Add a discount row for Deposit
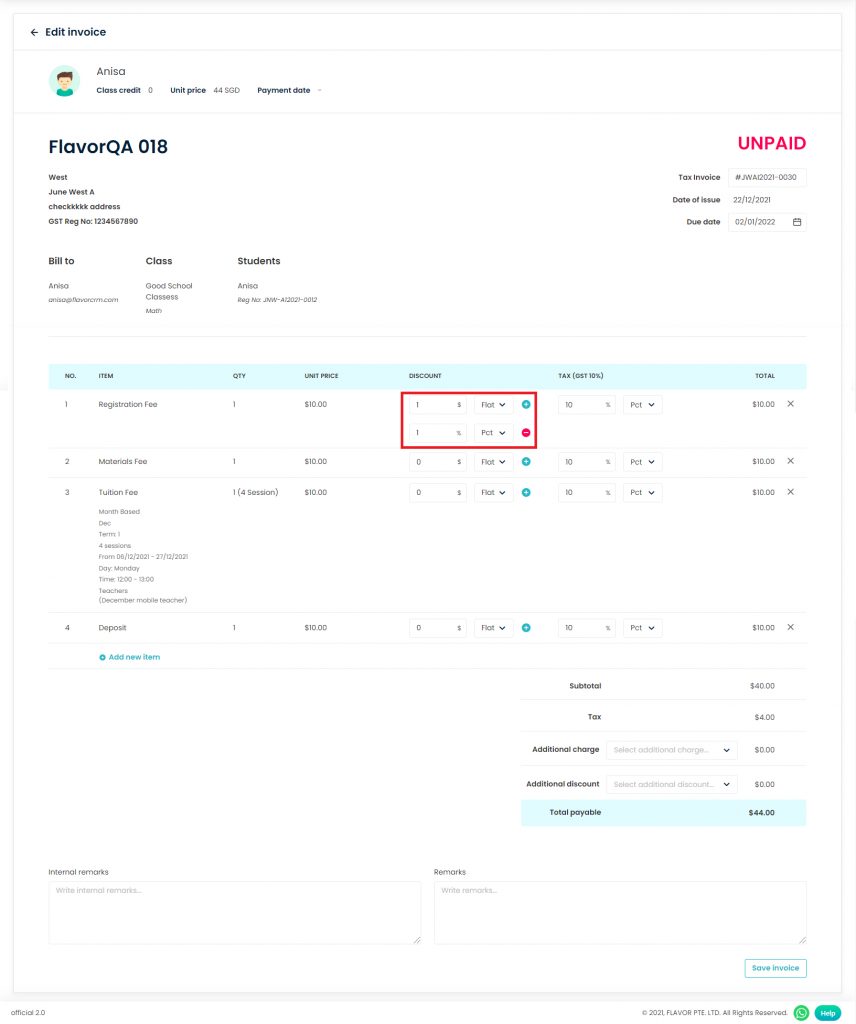The height and width of the screenshot is (1024, 856). tap(526, 628)
